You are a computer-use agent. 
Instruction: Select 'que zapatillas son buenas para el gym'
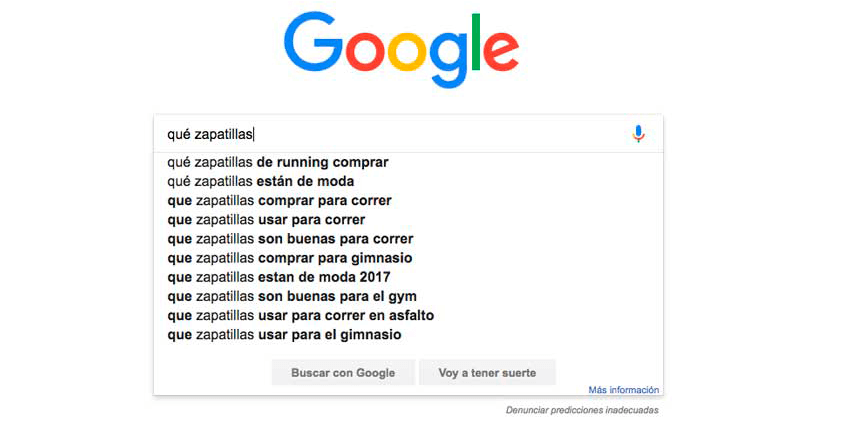pyautogui.click(x=292, y=296)
